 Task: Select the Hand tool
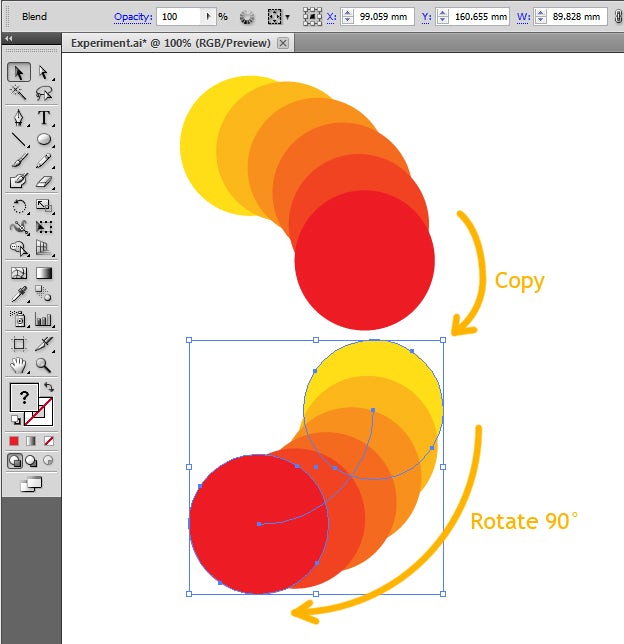point(18,366)
